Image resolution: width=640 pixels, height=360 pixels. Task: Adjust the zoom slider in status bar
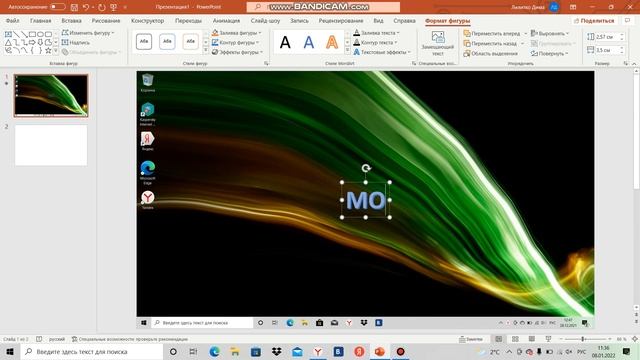583,339
